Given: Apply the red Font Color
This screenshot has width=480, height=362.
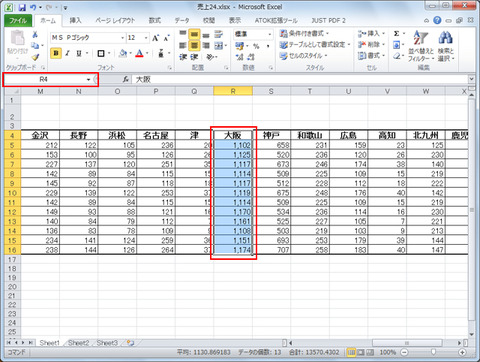Looking at the screenshot, I should (x=140, y=53).
